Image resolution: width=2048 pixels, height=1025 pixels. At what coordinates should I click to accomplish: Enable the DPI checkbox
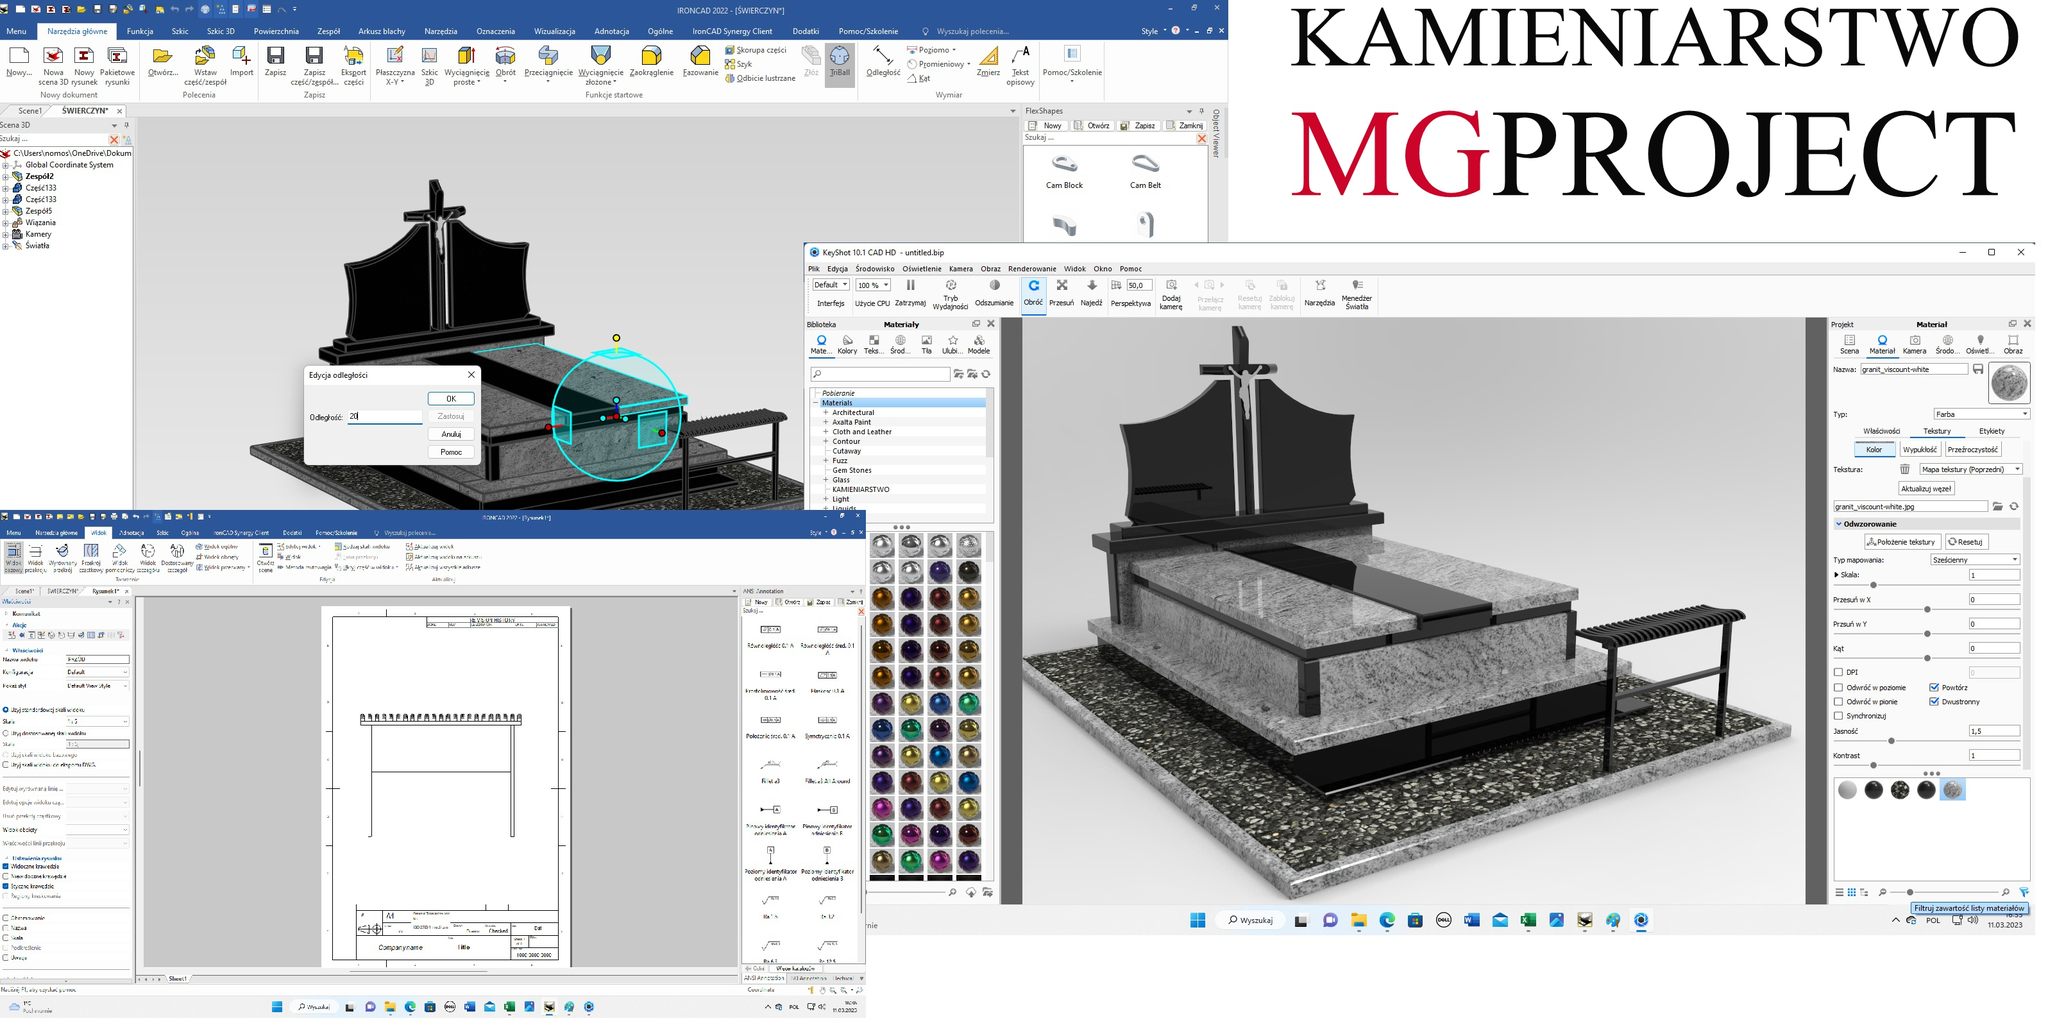click(x=1838, y=672)
